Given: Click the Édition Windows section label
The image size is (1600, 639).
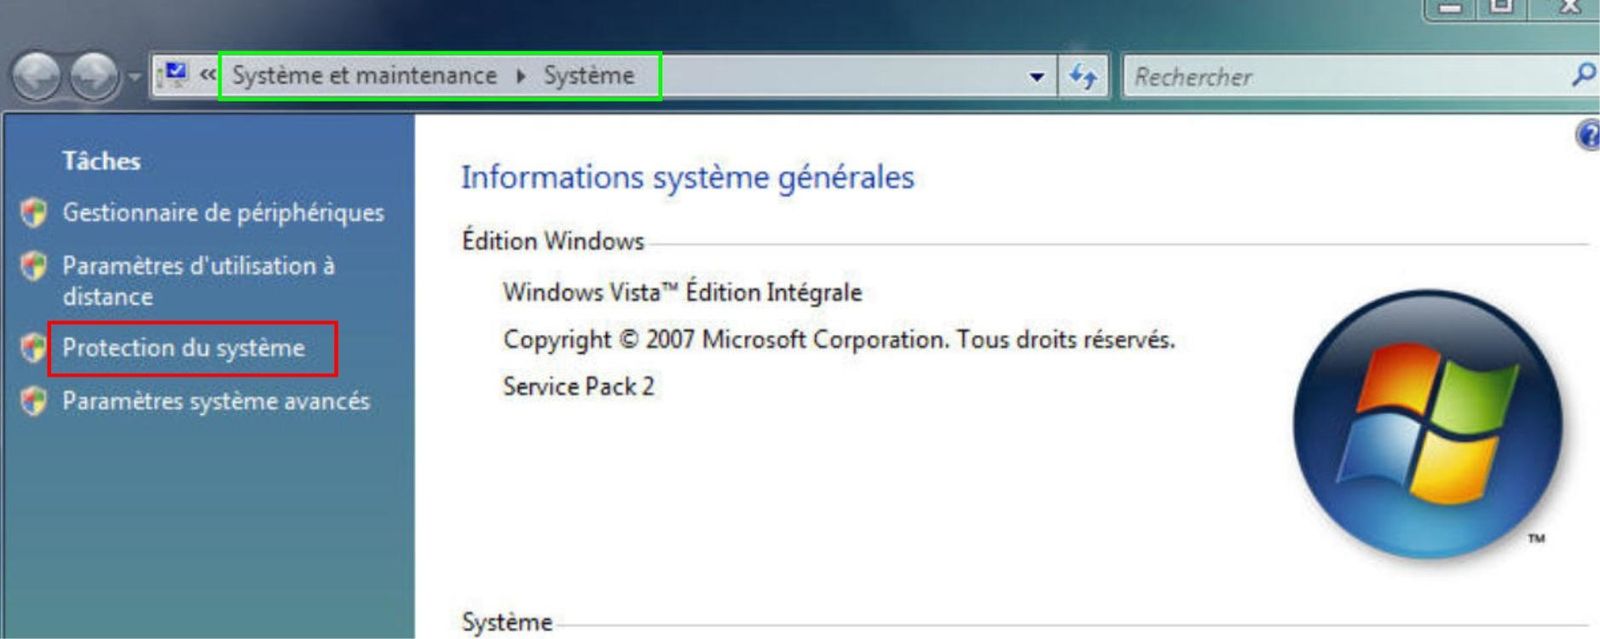Looking at the screenshot, I should [553, 241].
